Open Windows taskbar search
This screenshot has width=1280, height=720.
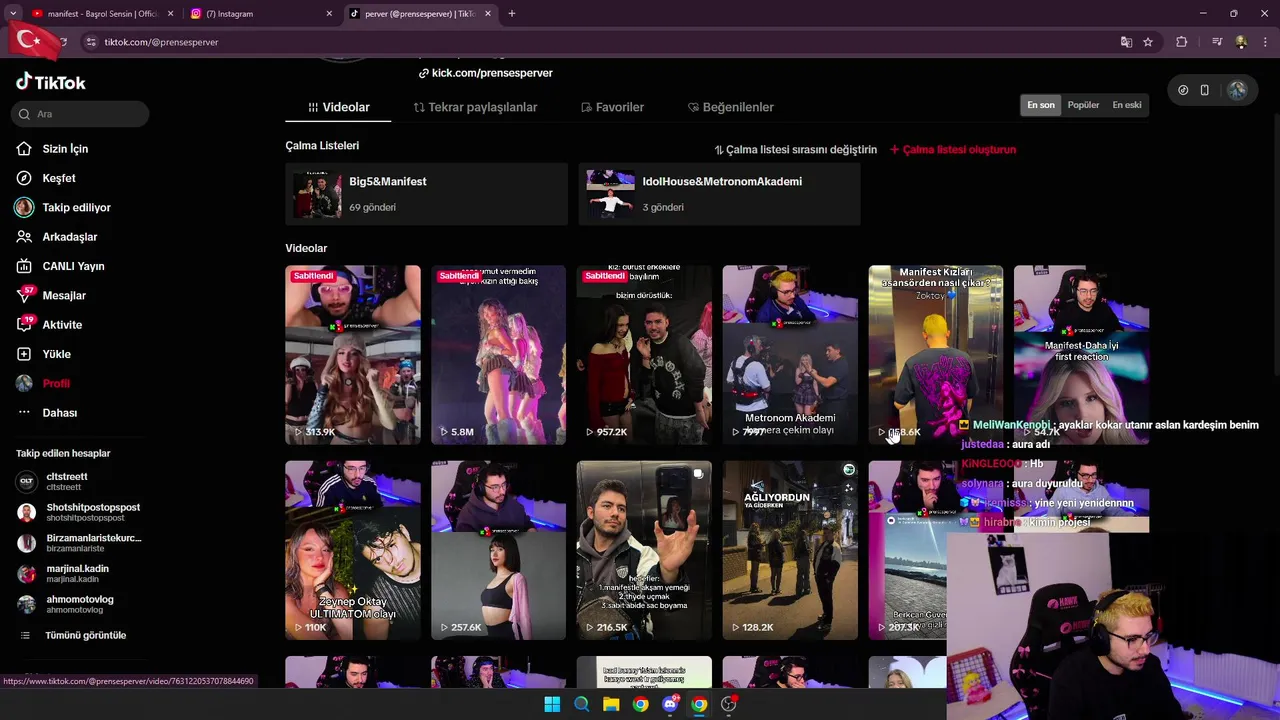(581, 704)
